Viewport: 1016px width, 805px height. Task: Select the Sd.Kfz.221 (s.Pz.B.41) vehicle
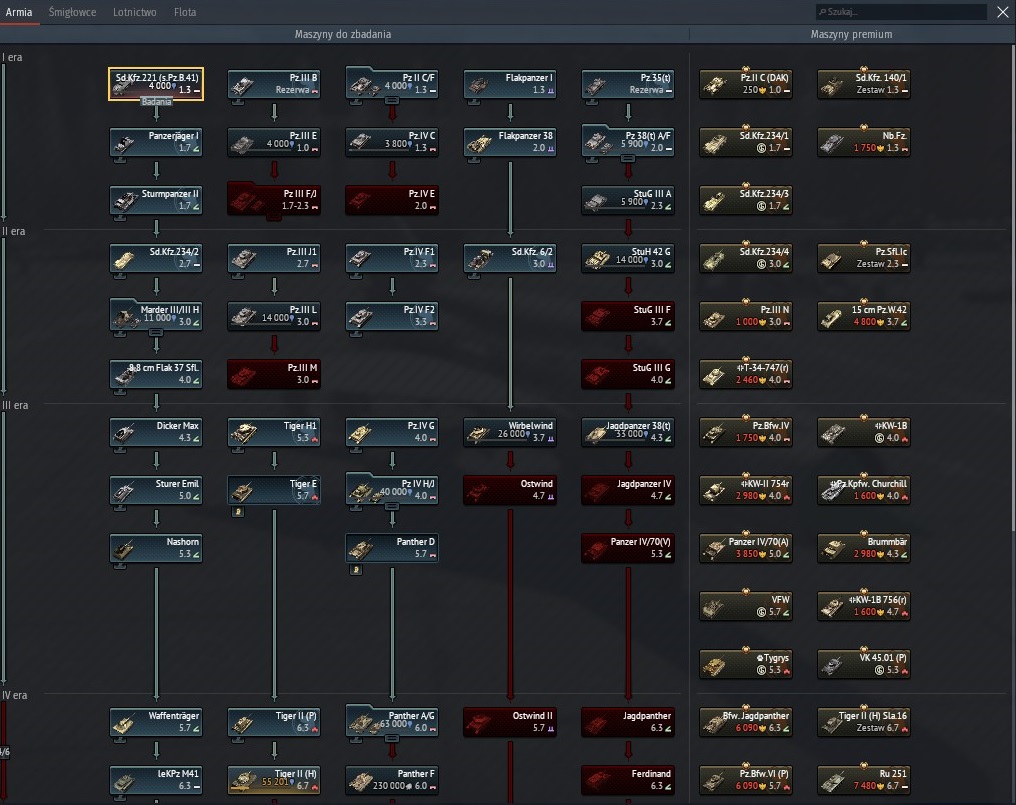(x=156, y=84)
